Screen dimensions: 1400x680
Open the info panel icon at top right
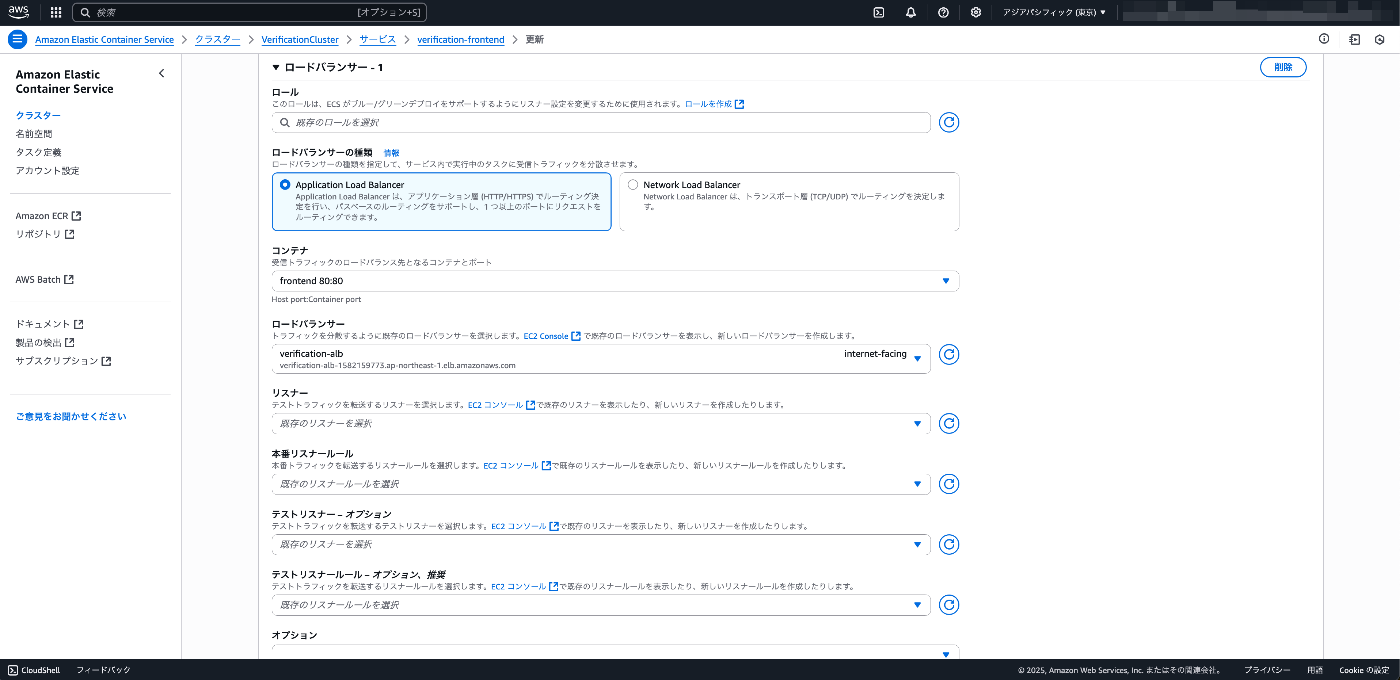pyautogui.click(x=1324, y=39)
